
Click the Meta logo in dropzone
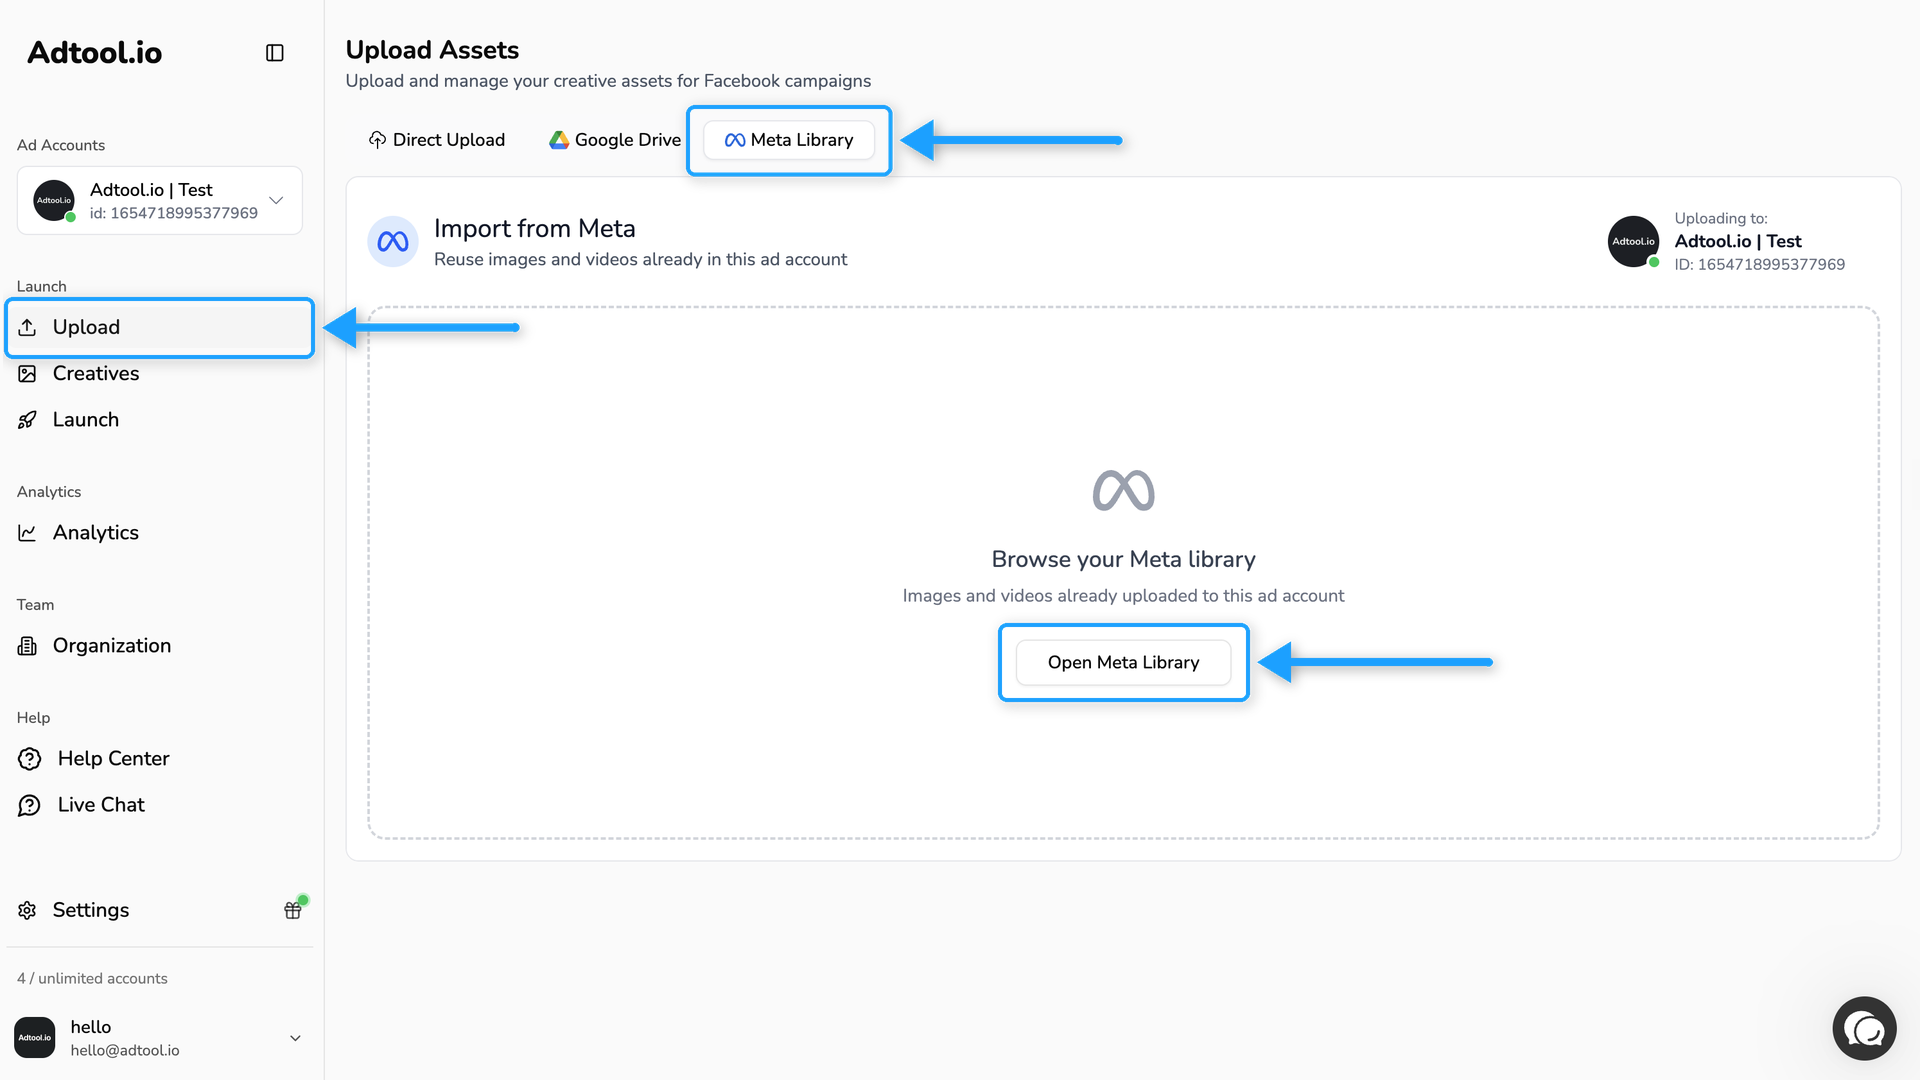1123,491
